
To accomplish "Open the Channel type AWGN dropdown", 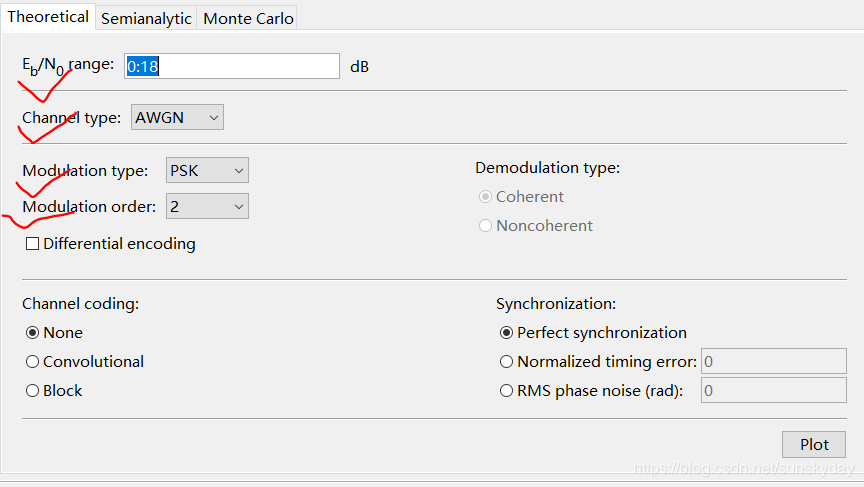I will pyautogui.click(x=176, y=118).
